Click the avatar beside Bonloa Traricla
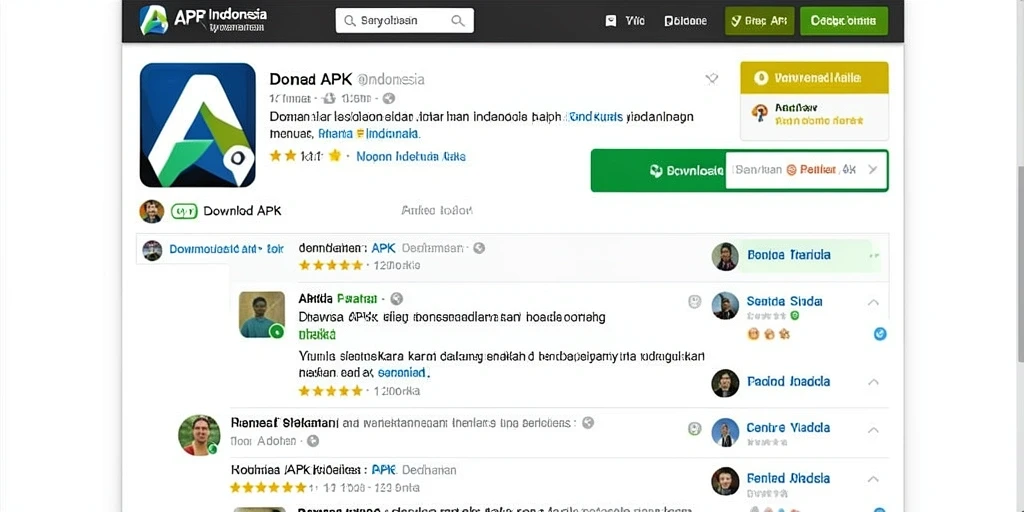 point(725,256)
